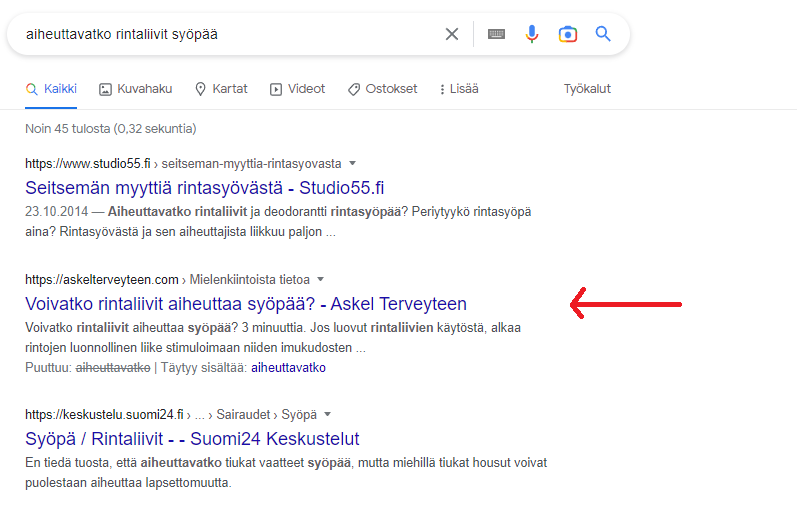The width and height of the screenshot is (797, 509).
Task: Switch to the Kuvahaku tab
Action: click(x=135, y=89)
